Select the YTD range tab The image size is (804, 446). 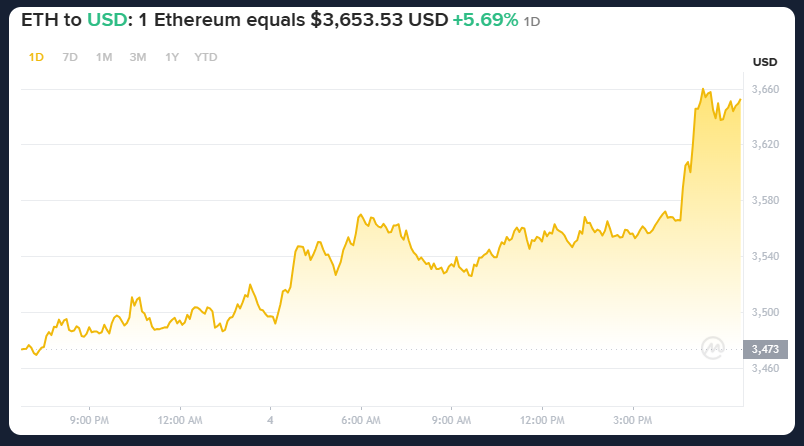[206, 57]
